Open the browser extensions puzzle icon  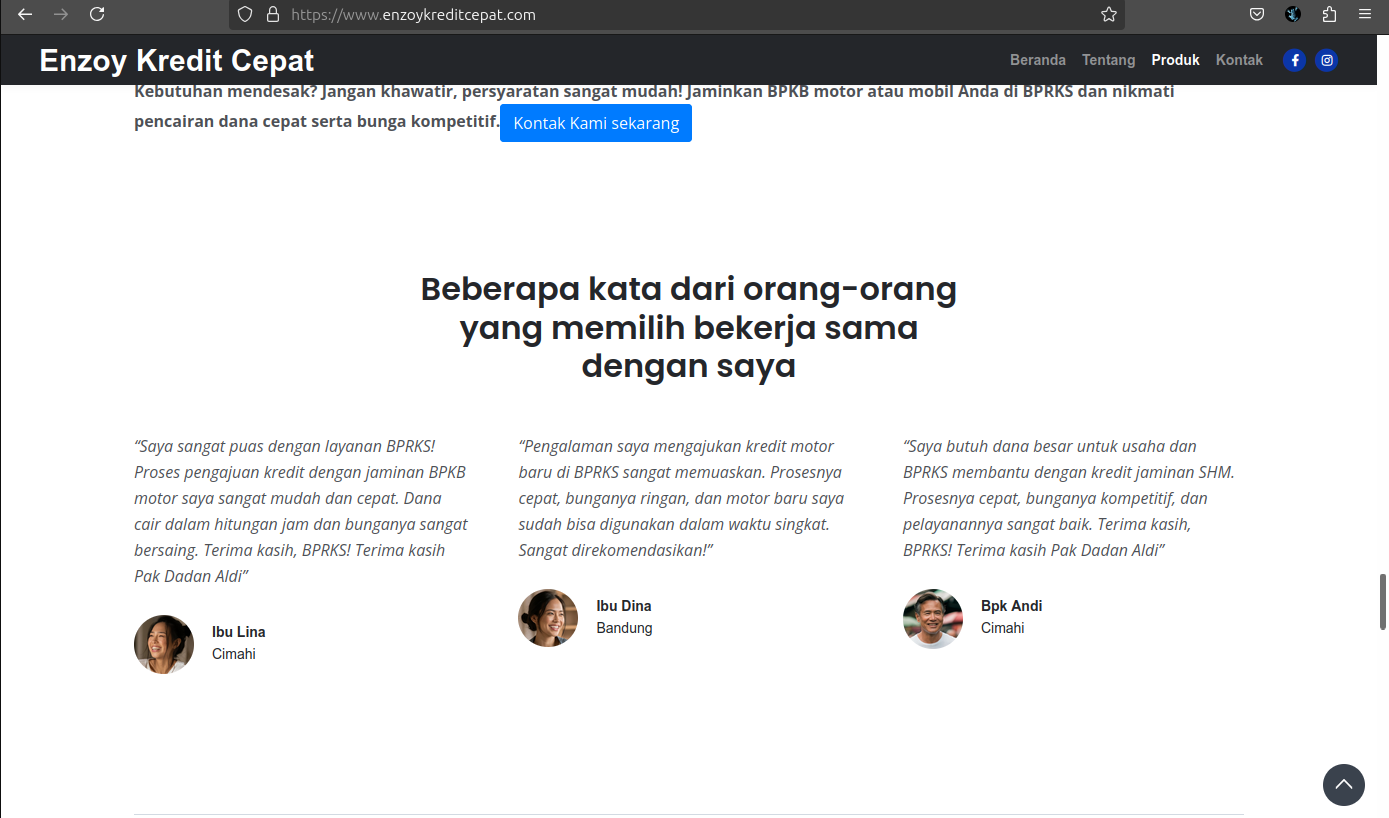point(1329,14)
